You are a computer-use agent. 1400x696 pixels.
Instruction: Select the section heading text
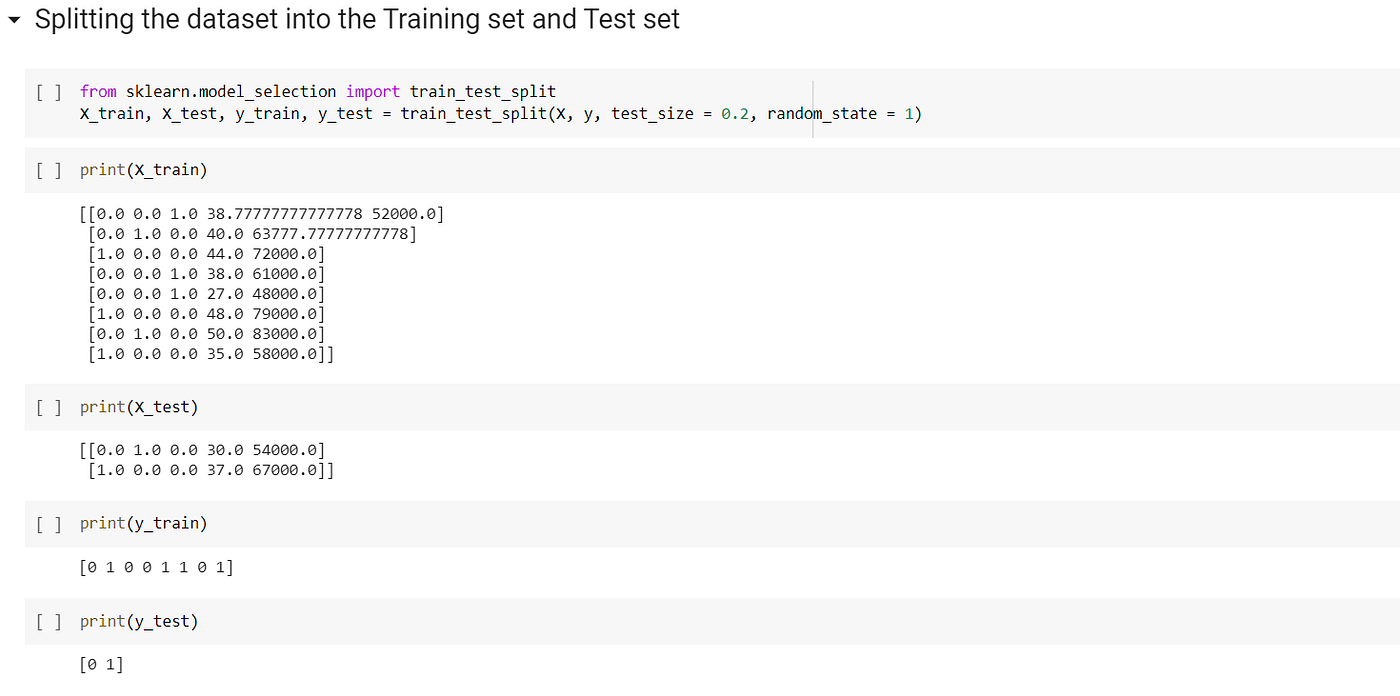click(x=357, y=20)
